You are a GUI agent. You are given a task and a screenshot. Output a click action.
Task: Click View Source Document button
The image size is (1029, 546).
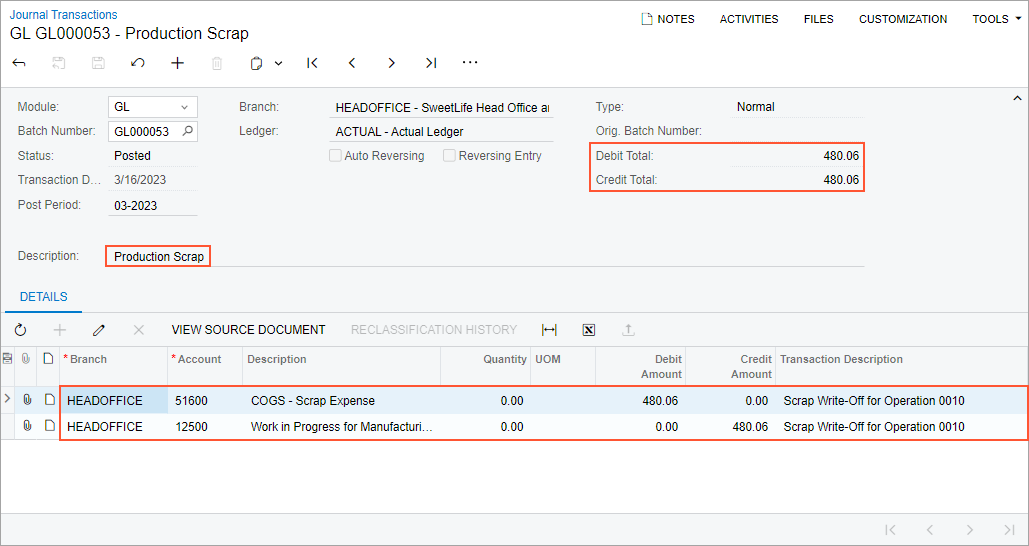(248, 330)
